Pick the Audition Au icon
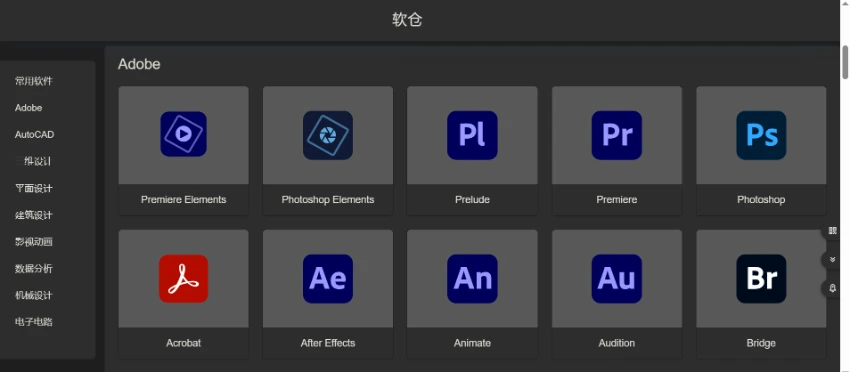The height and width of the screenshot is (372, 850). pyautogui.click(x=616, y=279)
